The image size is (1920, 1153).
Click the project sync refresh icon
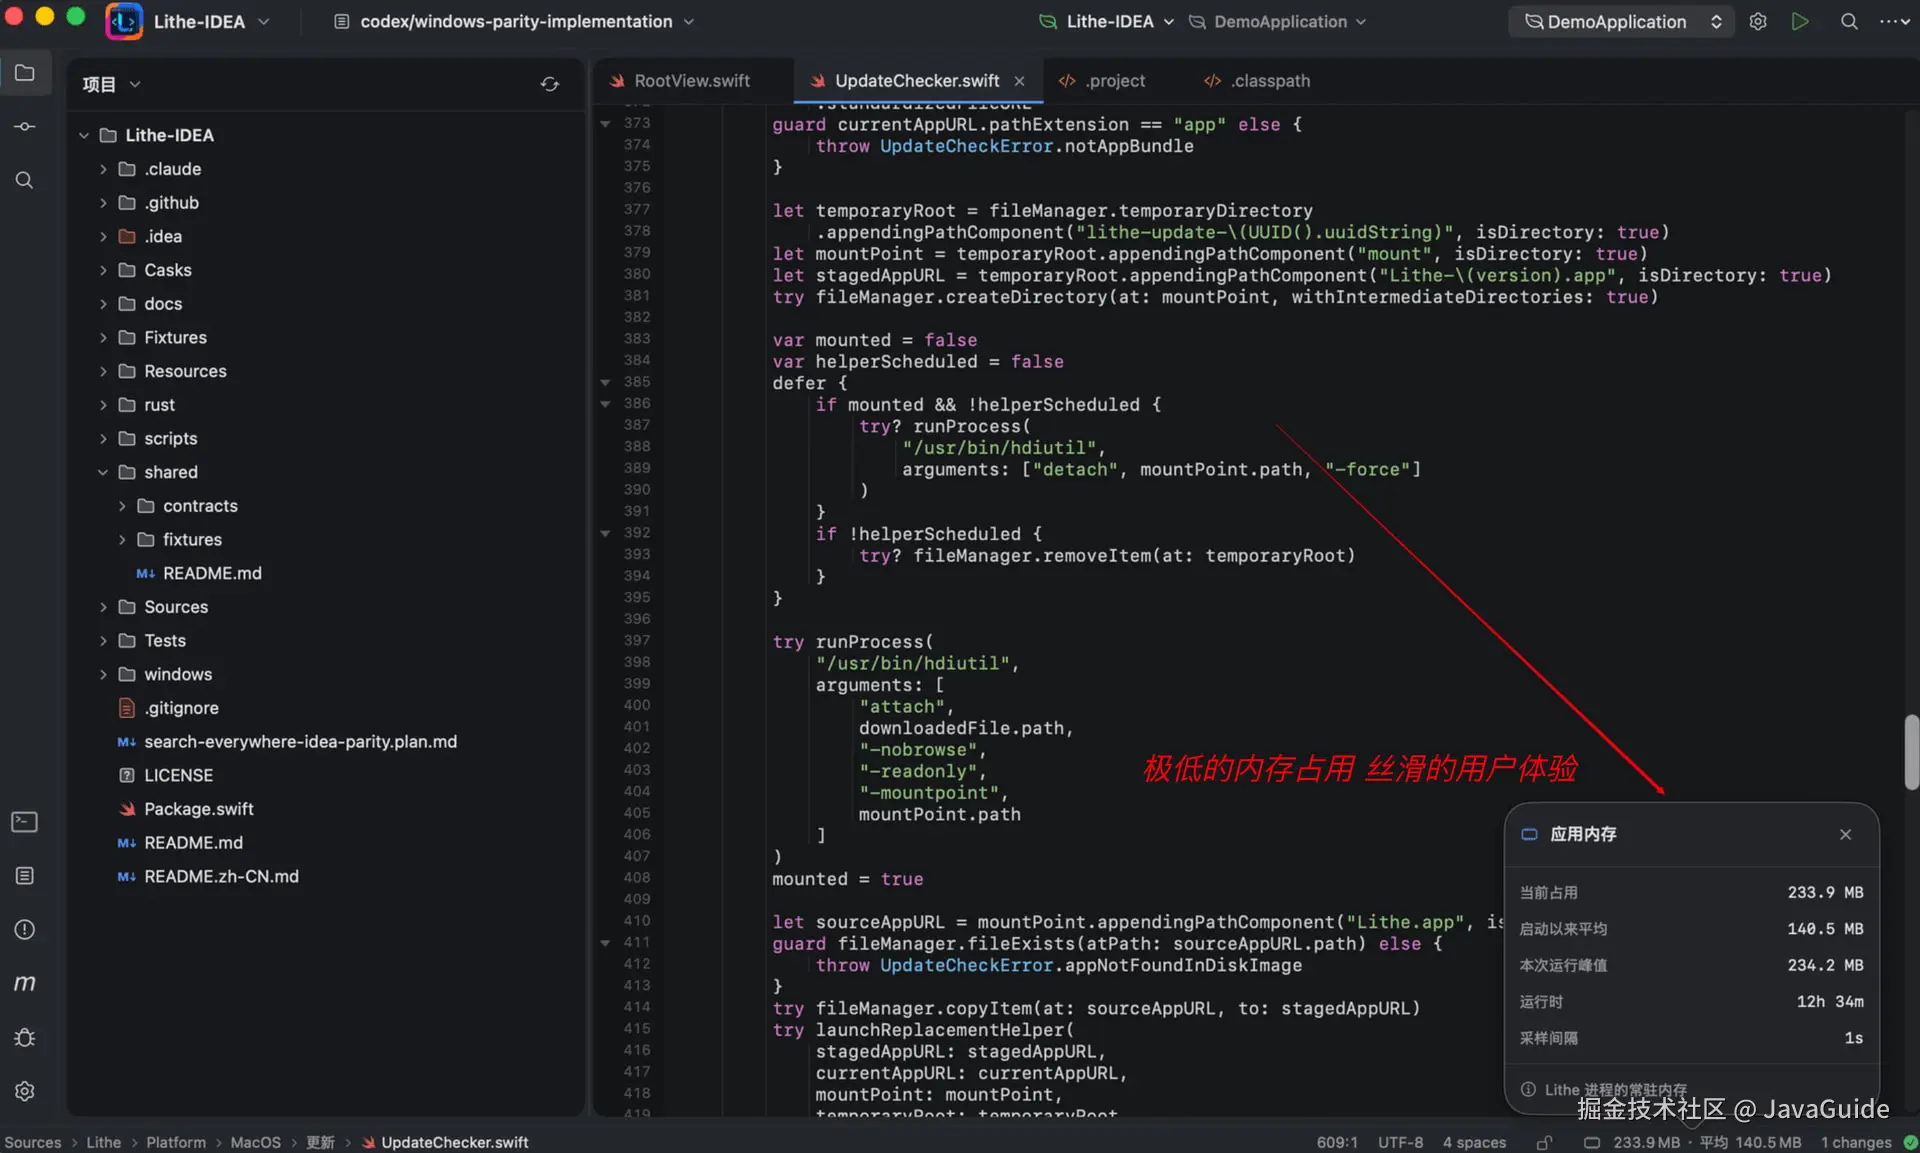tap(550, 84)
